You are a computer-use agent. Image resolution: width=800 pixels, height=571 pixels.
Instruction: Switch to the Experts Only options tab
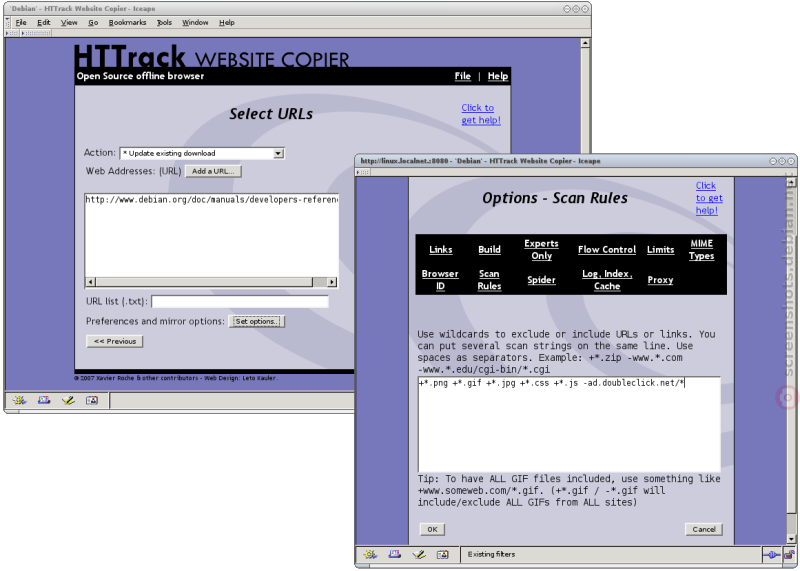coord(541,250)
